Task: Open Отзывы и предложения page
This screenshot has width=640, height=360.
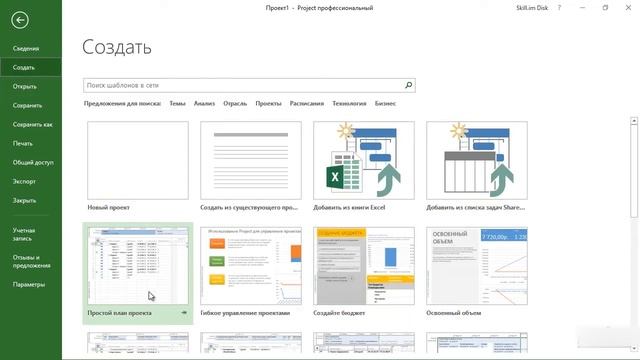Action: click(31, 261)
